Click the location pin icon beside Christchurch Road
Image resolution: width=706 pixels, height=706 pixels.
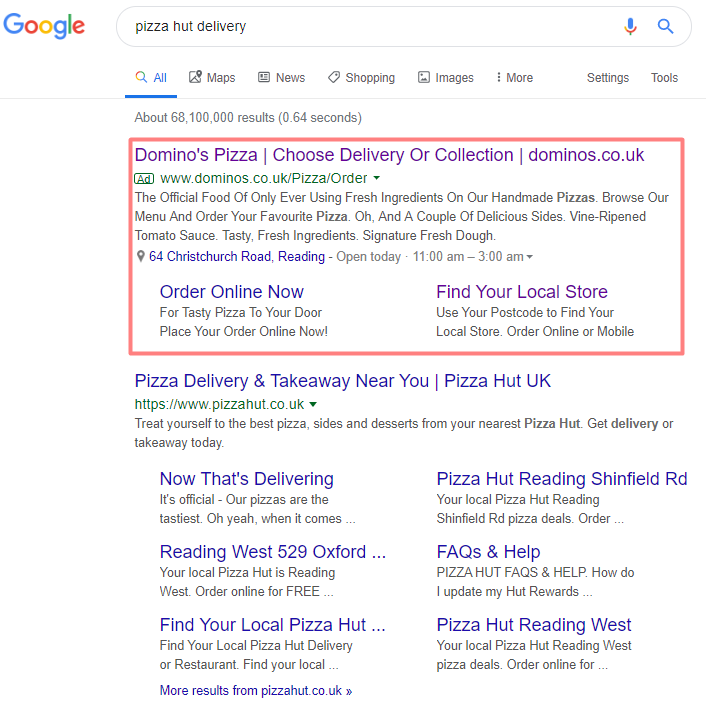pyautogui.click(x=141, y=257)
